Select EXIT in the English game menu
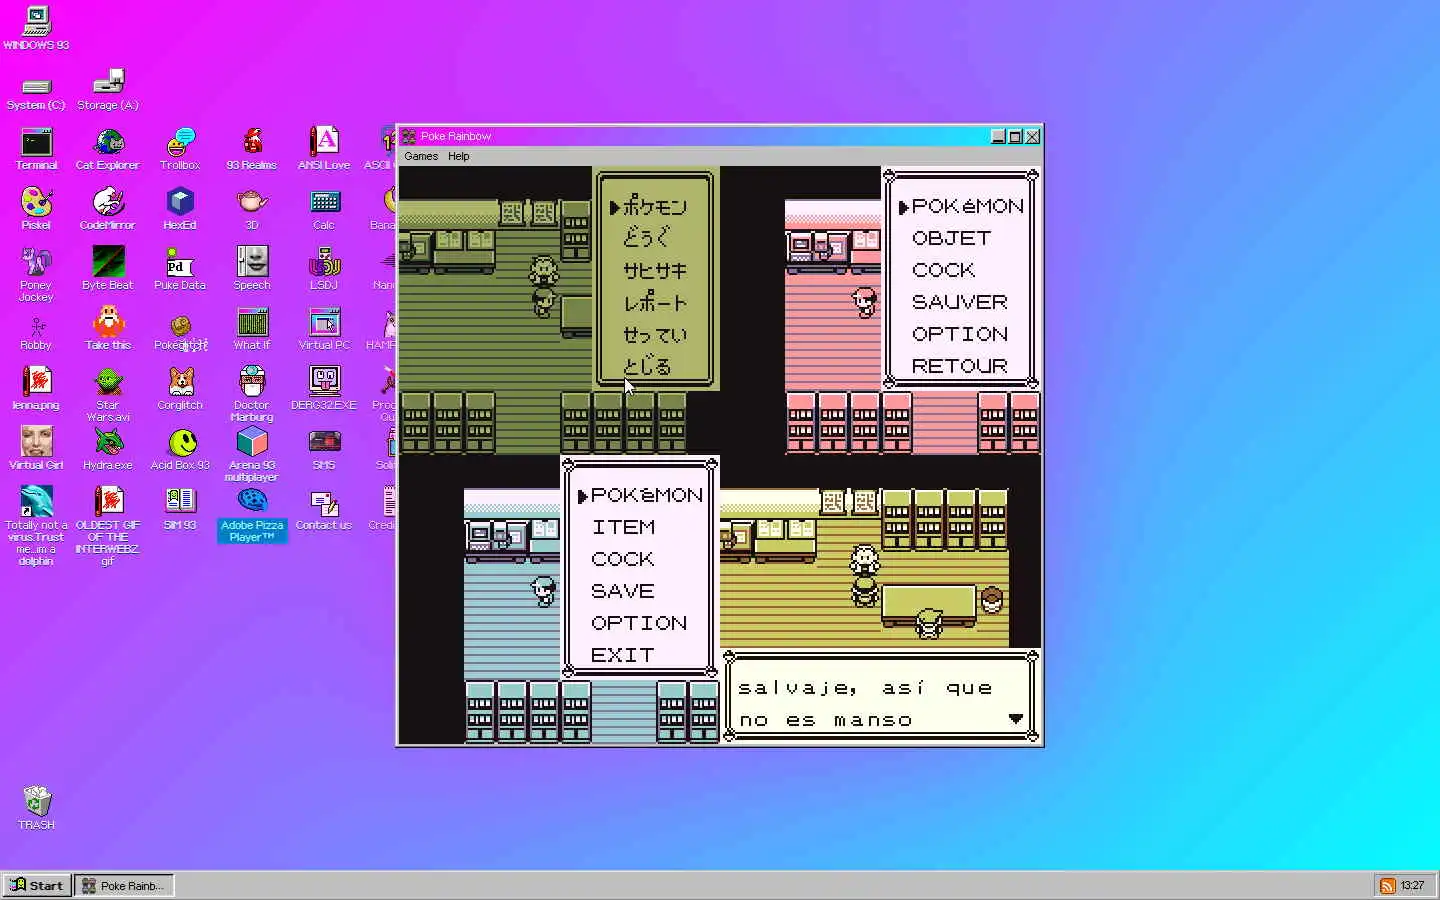This screenshot has height=900, width=1440. coord(622,655)
